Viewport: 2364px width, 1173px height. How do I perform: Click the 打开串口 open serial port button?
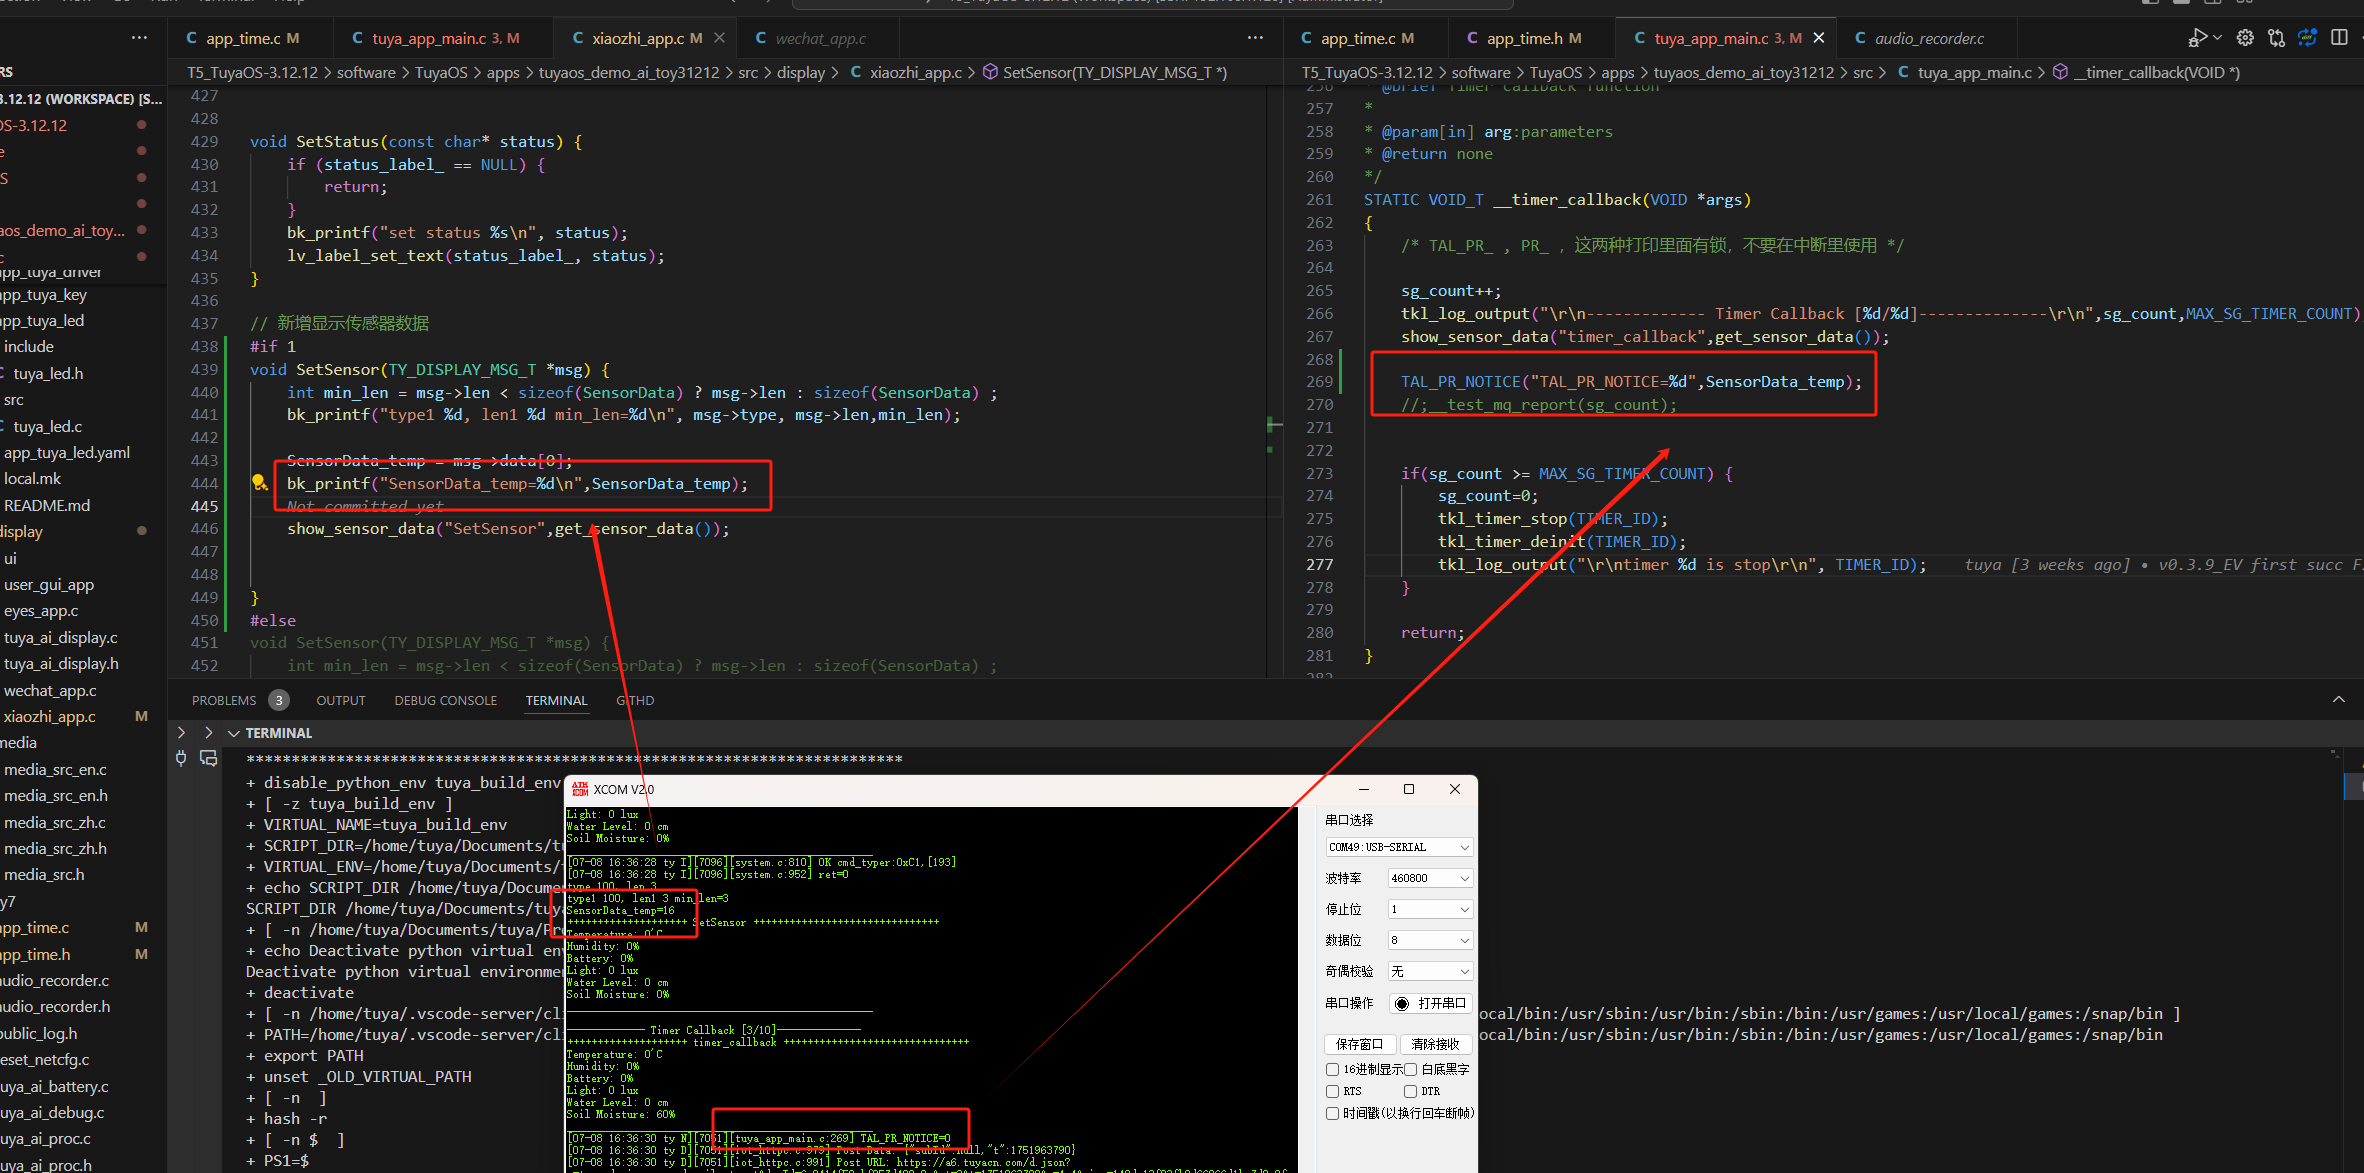(1431, 1003)
